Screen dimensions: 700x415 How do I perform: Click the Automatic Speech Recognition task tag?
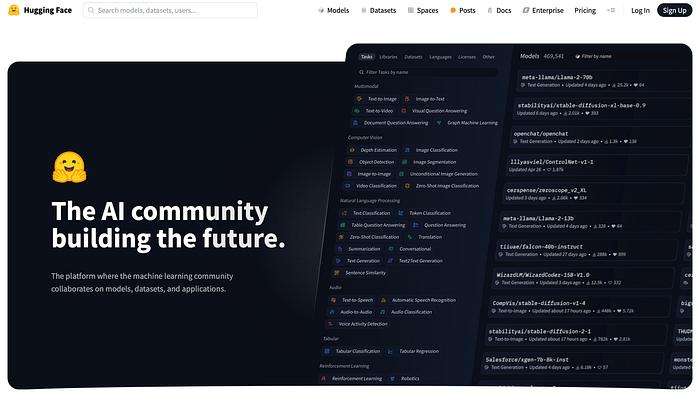point(418,300)
